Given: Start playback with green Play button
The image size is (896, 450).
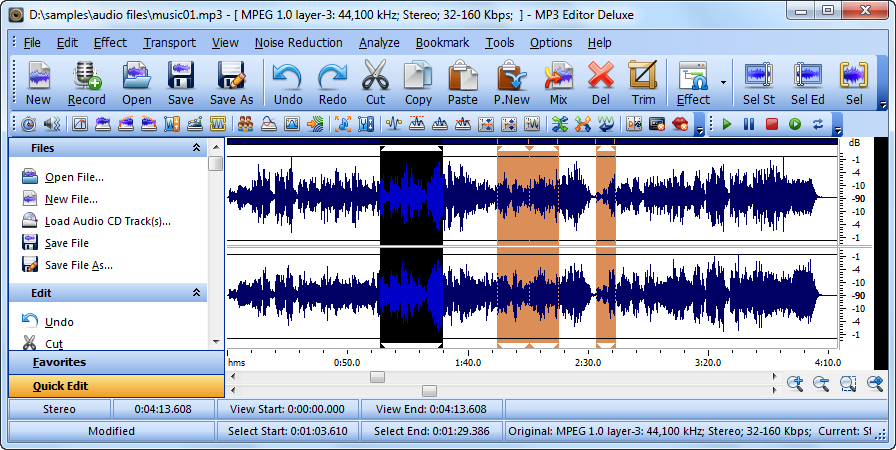Looking at the screenshot, I should 727,124.
